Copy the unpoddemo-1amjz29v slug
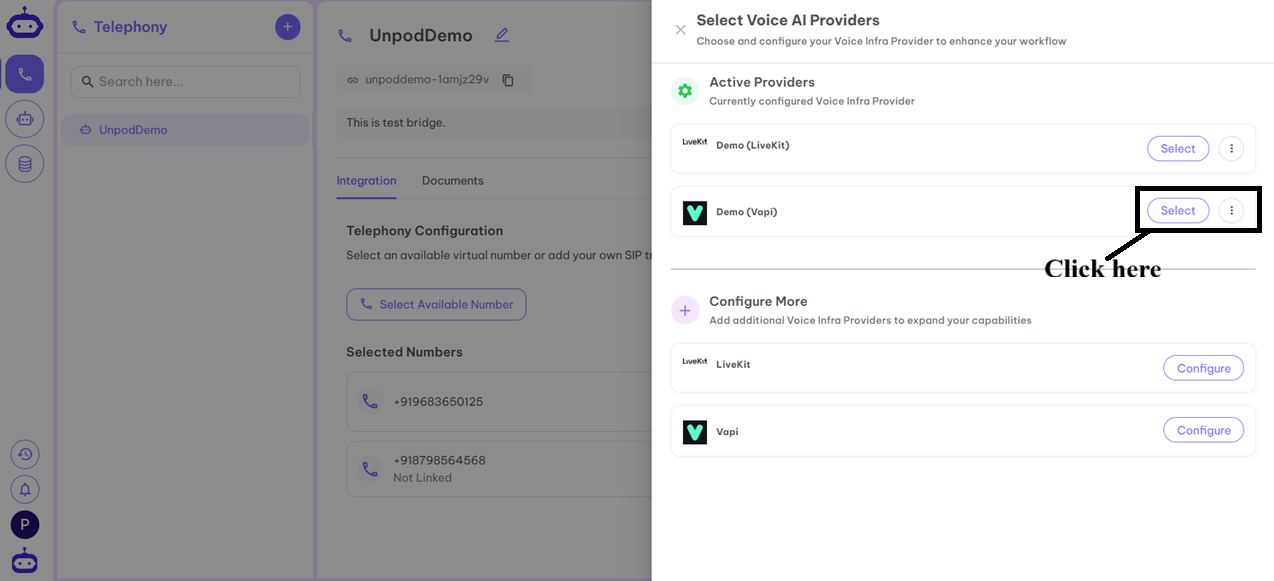Viewport: 1274px width, 581px height. click(x=508, y=80)
